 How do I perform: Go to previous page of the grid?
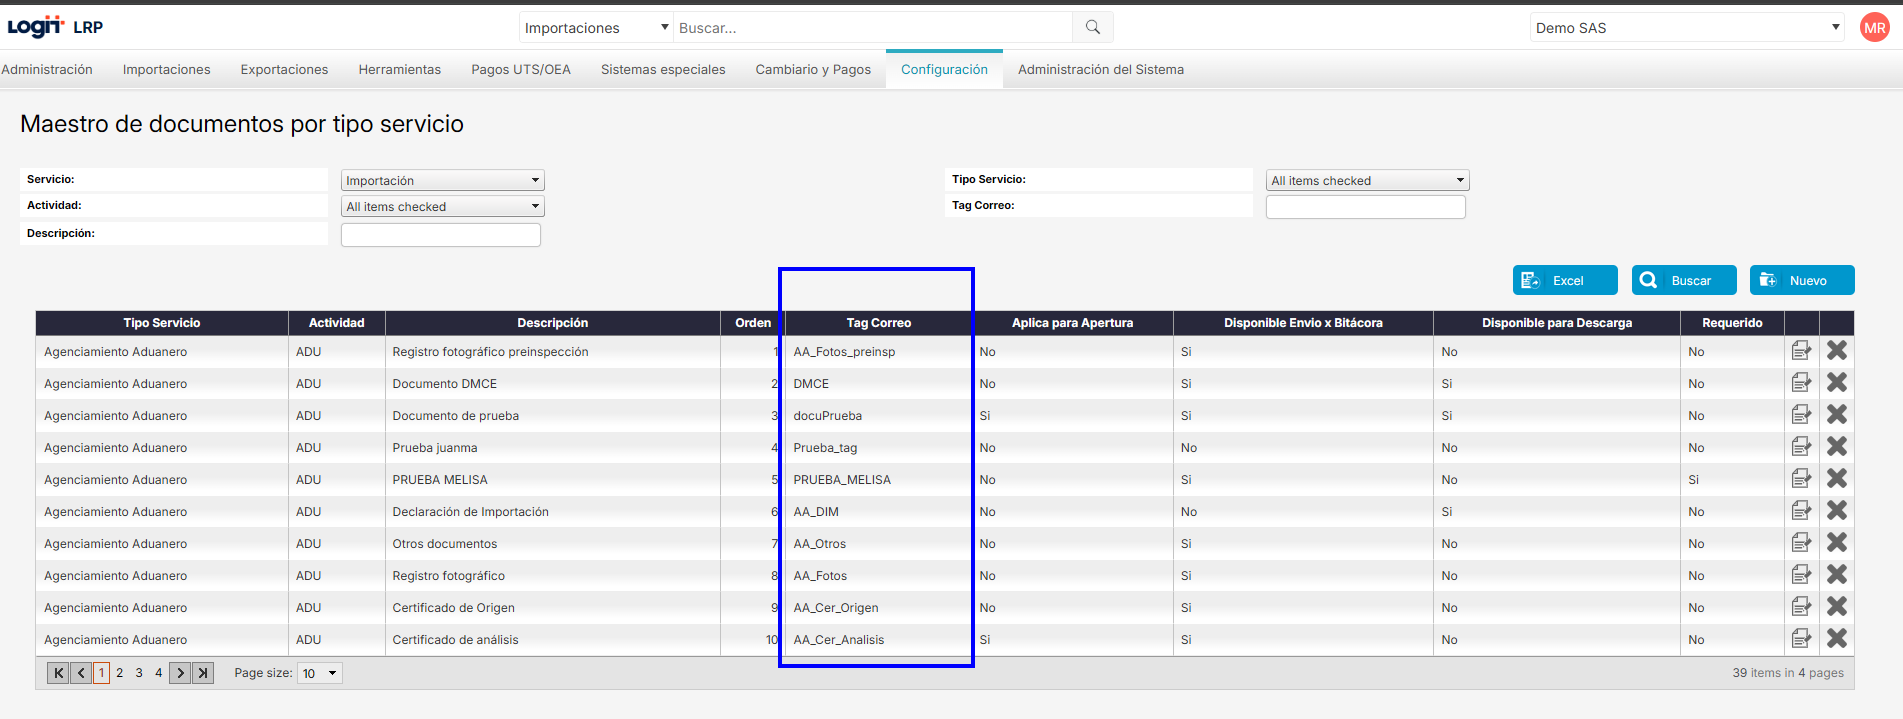(81, 673)
